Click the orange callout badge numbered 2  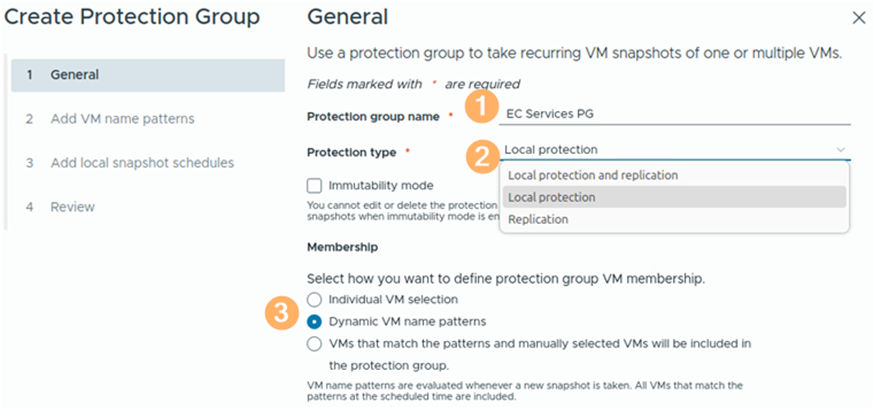[x=483, y=155]
